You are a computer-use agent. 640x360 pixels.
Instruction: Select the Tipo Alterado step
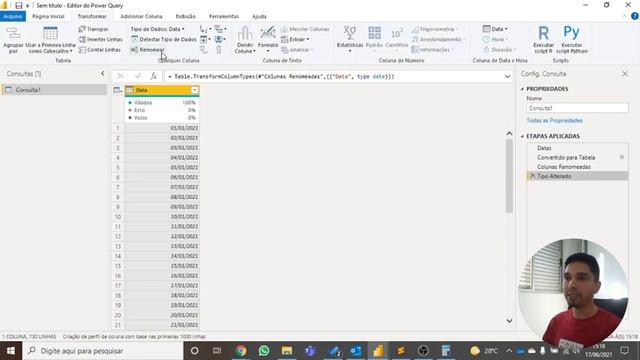pyautogui.click(x=577, y=176)
